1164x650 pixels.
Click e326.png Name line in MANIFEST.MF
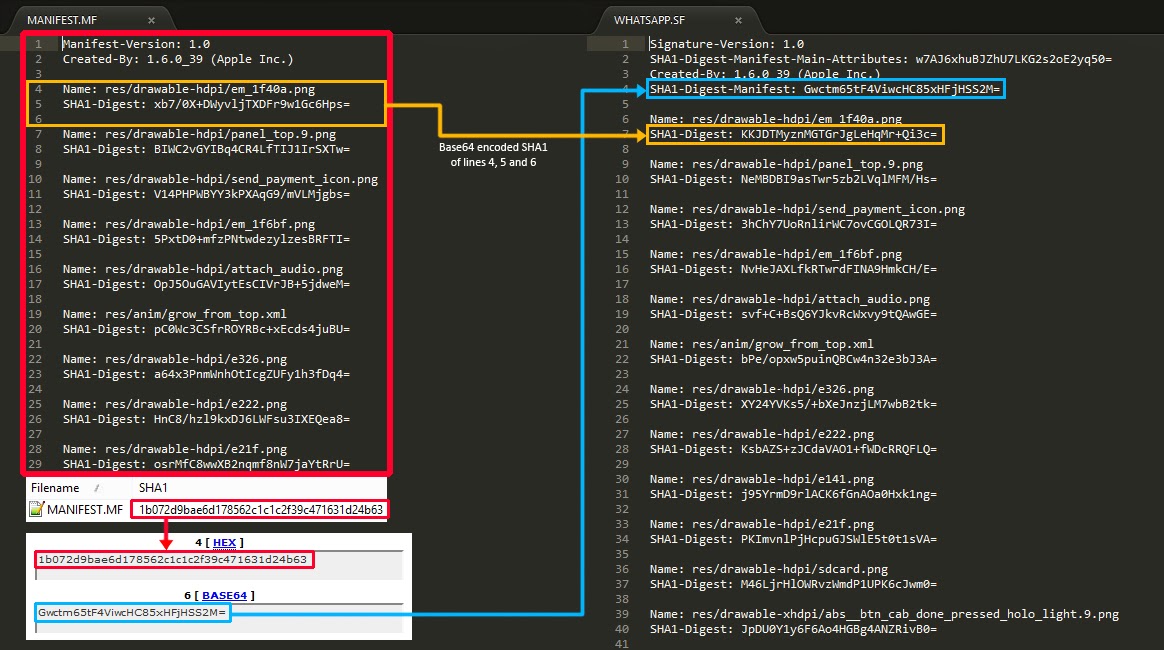(x=174, y=359)
